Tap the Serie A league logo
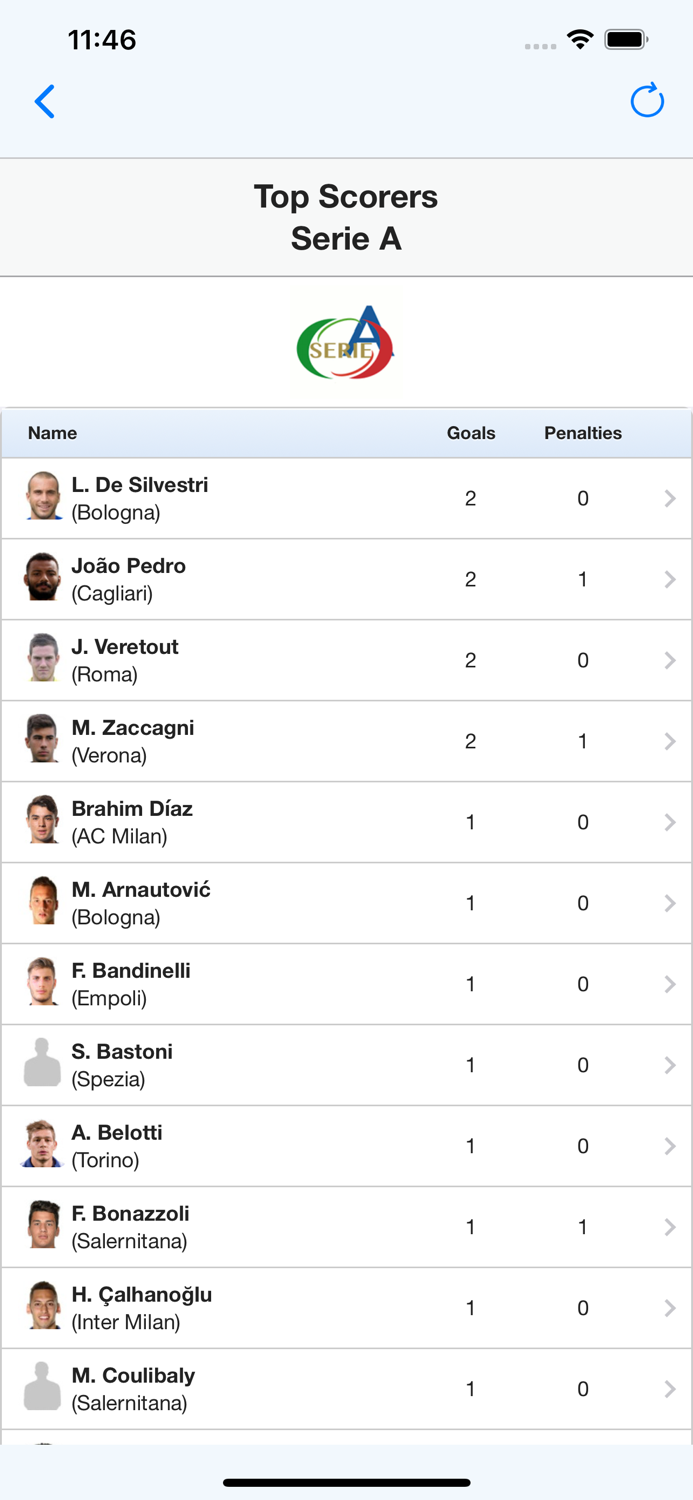This screenshot has width=693, height=1500. tap(345, 341)
